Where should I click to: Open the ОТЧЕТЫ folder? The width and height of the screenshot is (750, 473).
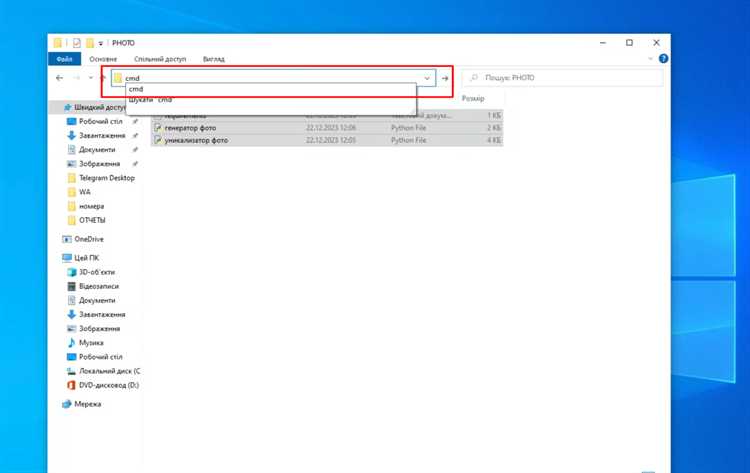point(92,220)
